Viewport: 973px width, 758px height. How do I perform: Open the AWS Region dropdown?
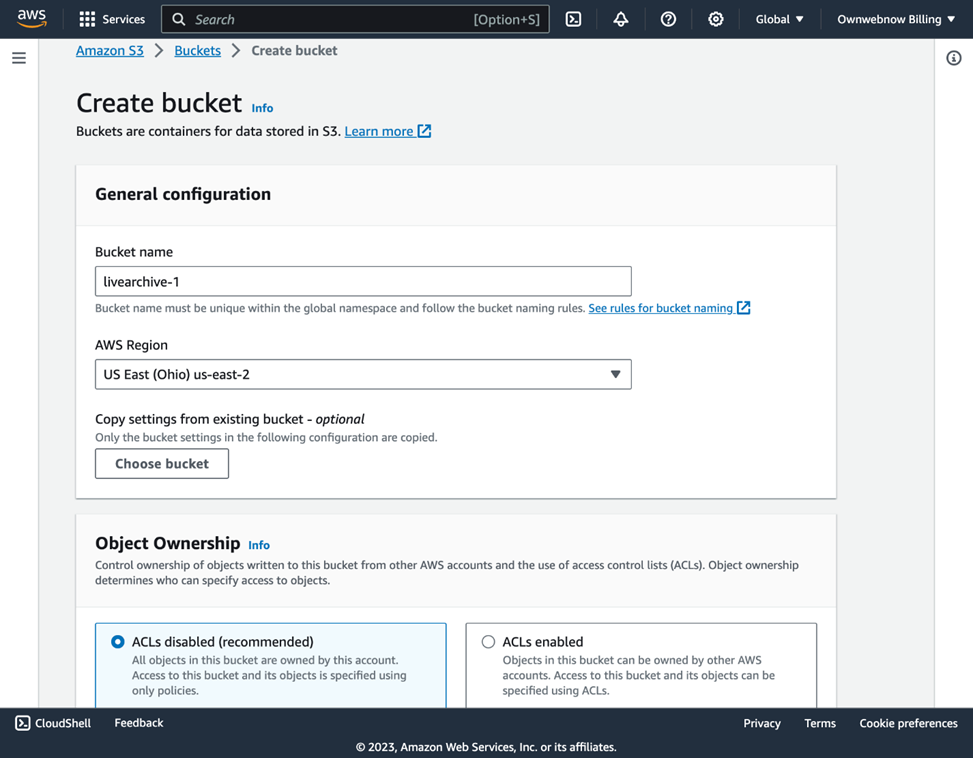(363, 374)
